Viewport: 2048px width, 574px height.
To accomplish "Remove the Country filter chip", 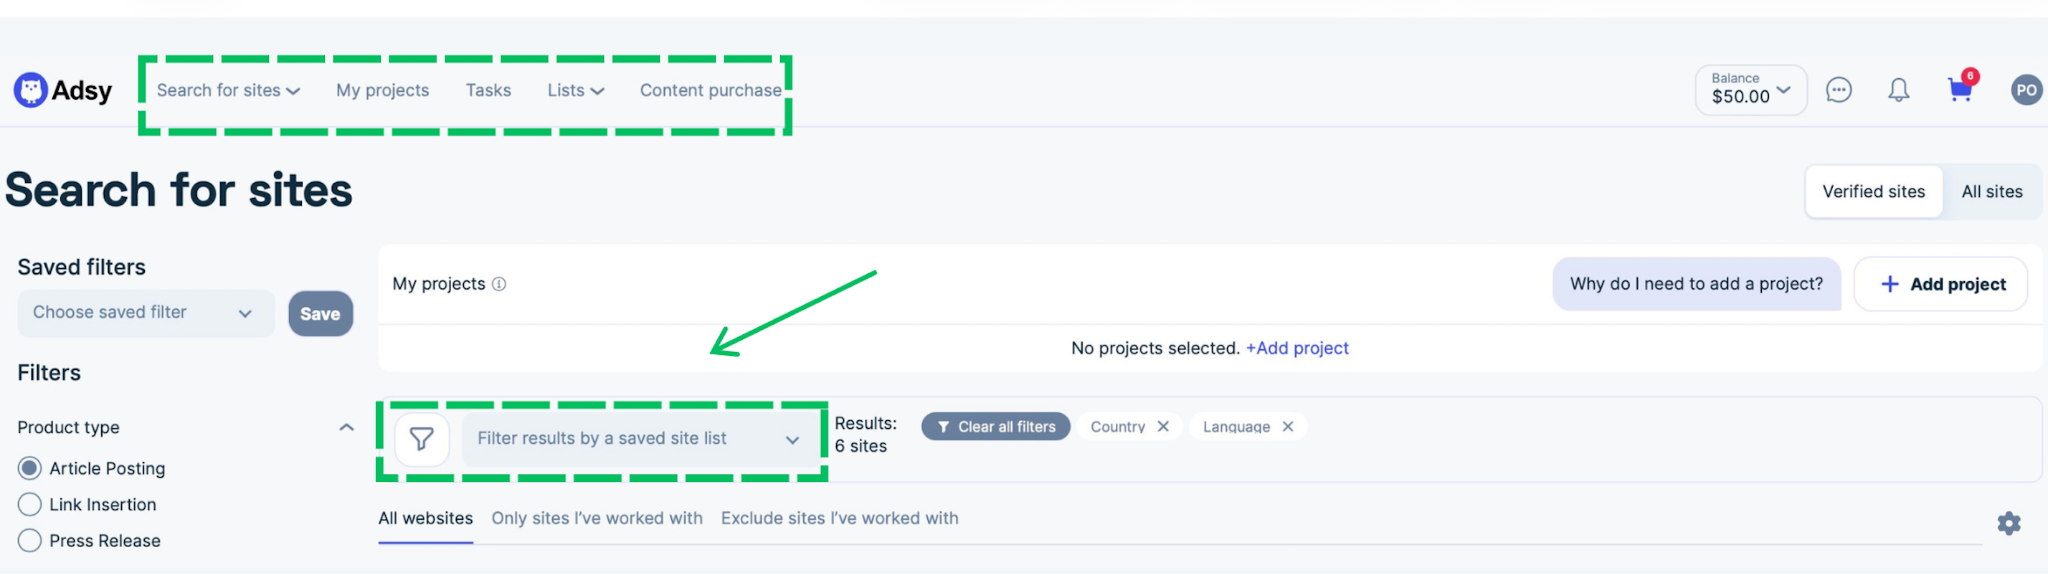I will (1163, 426).
